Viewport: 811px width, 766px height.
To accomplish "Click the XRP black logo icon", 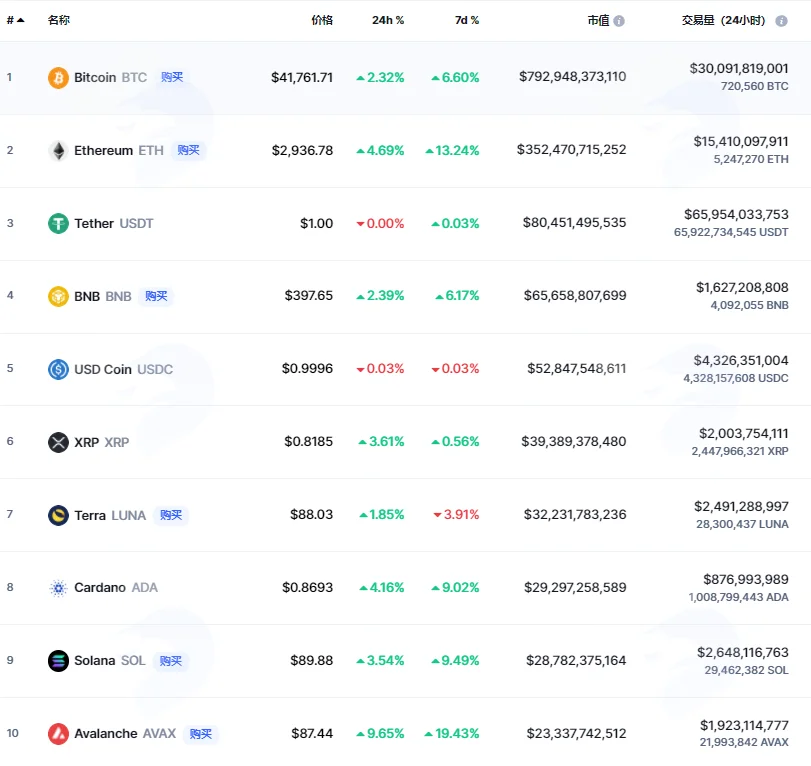I will [58, 442].
